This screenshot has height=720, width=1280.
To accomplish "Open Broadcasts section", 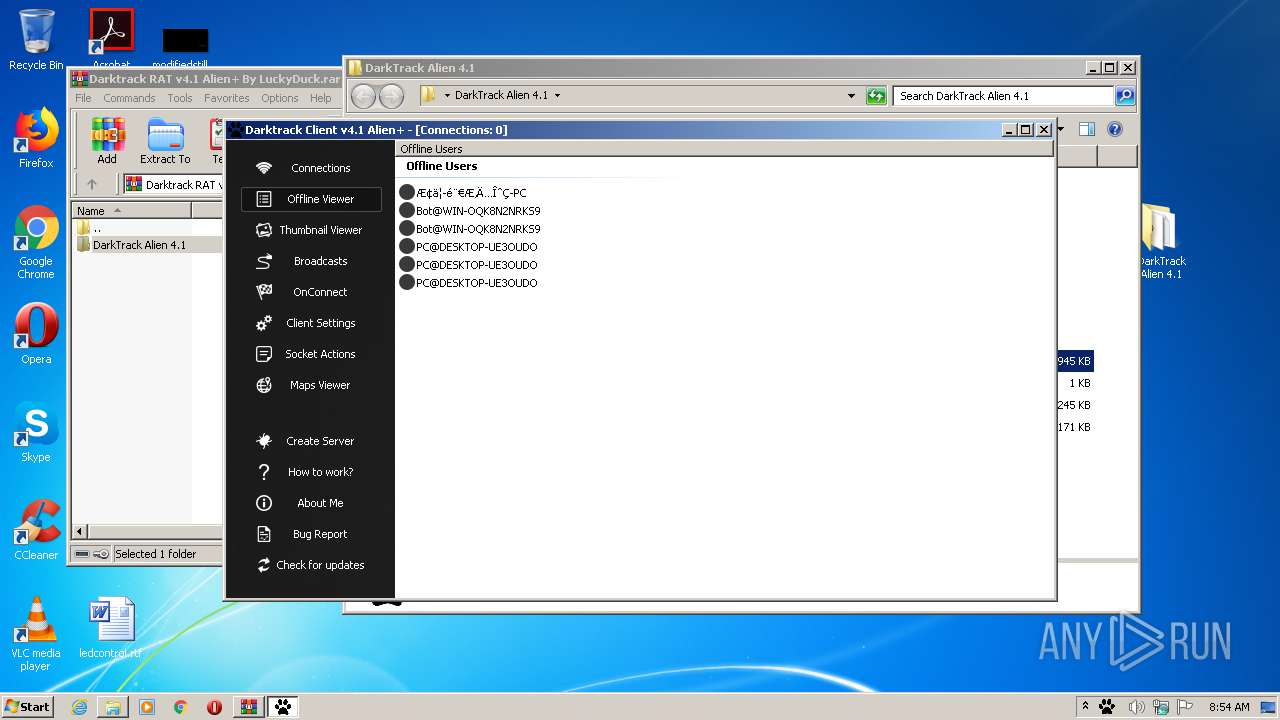I will 311,261.
